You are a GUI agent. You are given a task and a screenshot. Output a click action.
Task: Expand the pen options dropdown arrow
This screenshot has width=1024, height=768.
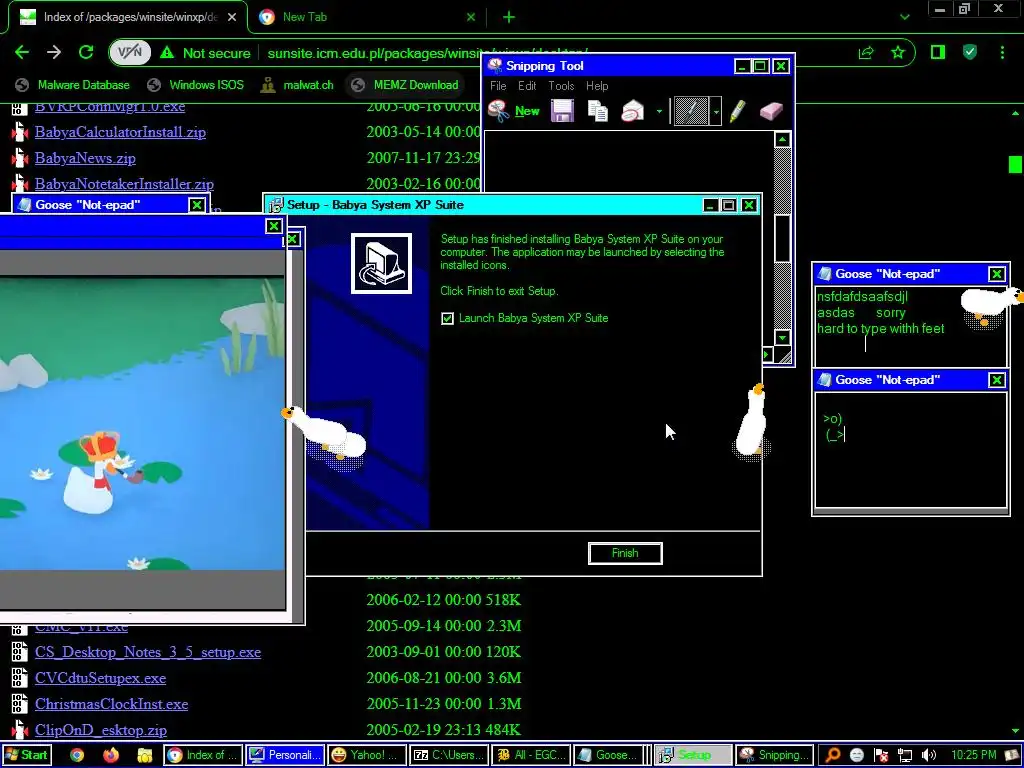tap(716, 112)
